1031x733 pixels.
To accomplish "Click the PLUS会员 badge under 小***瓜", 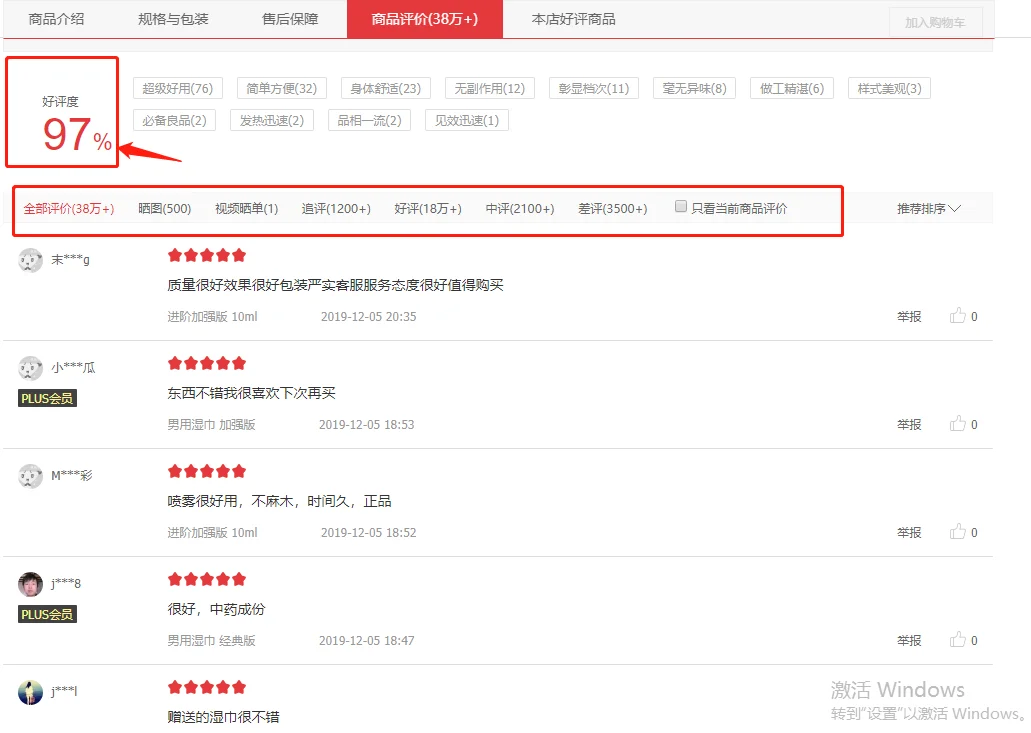I will pos(47,398).
